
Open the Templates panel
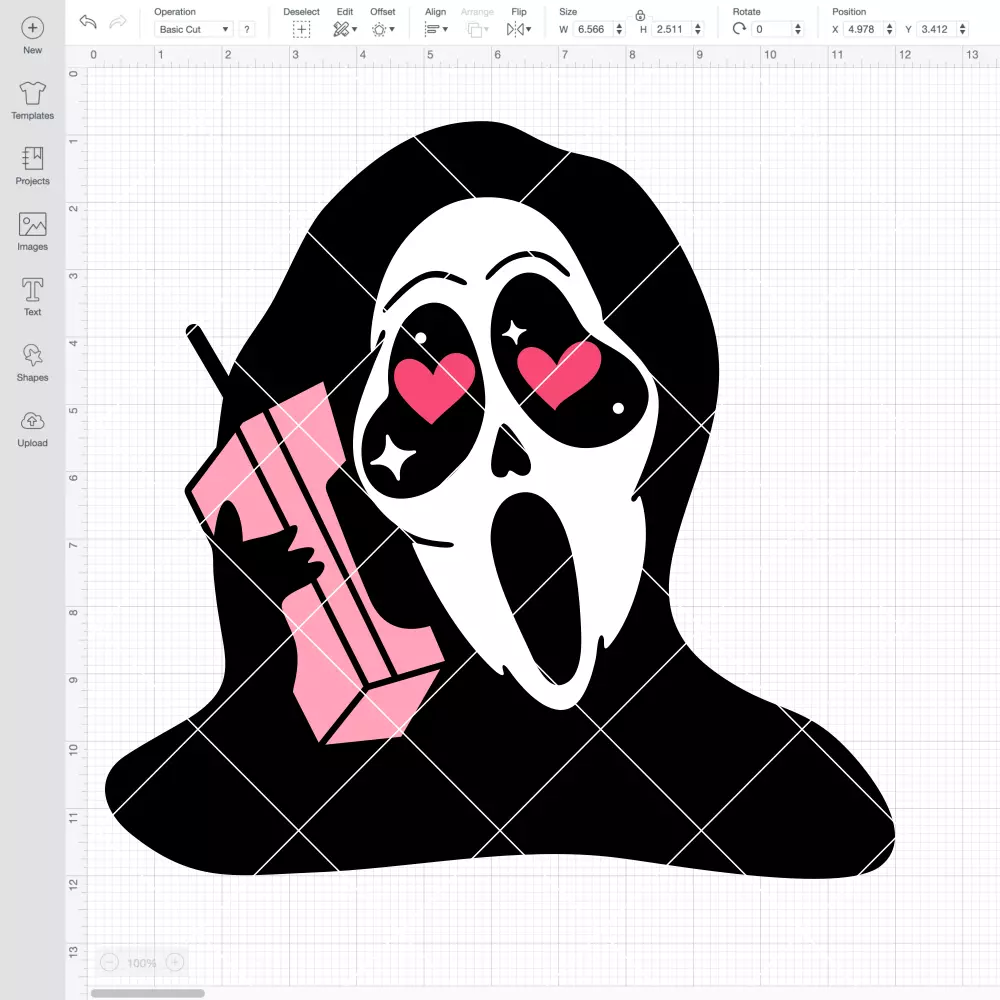coord(33,101)
